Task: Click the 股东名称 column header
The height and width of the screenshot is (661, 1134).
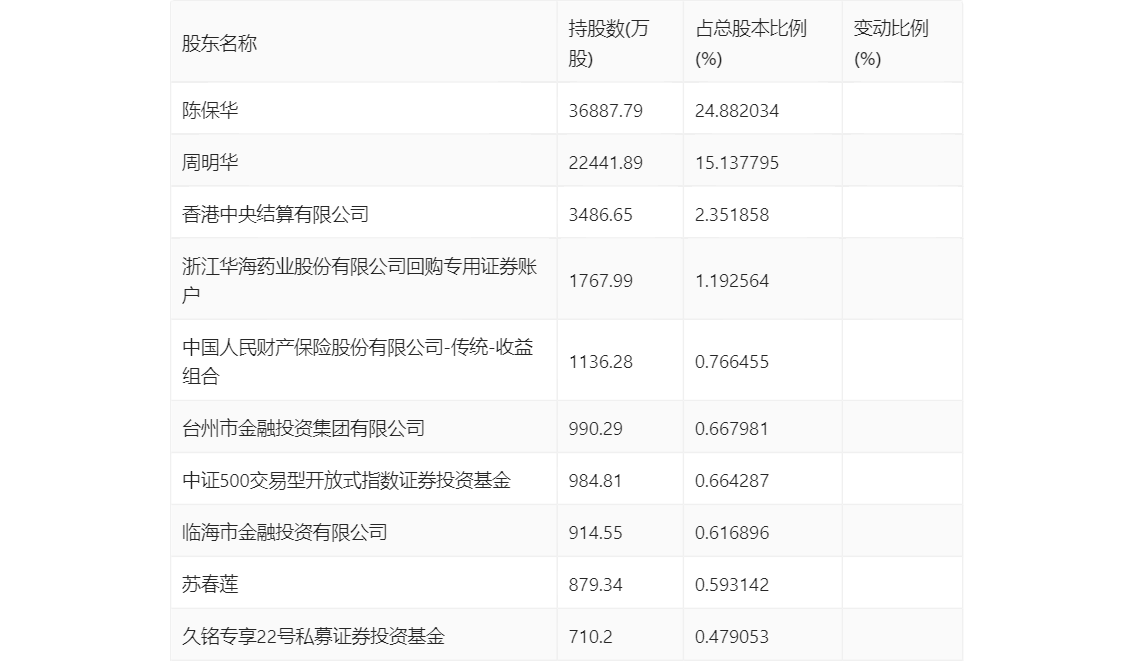Action: pos(219,43)
